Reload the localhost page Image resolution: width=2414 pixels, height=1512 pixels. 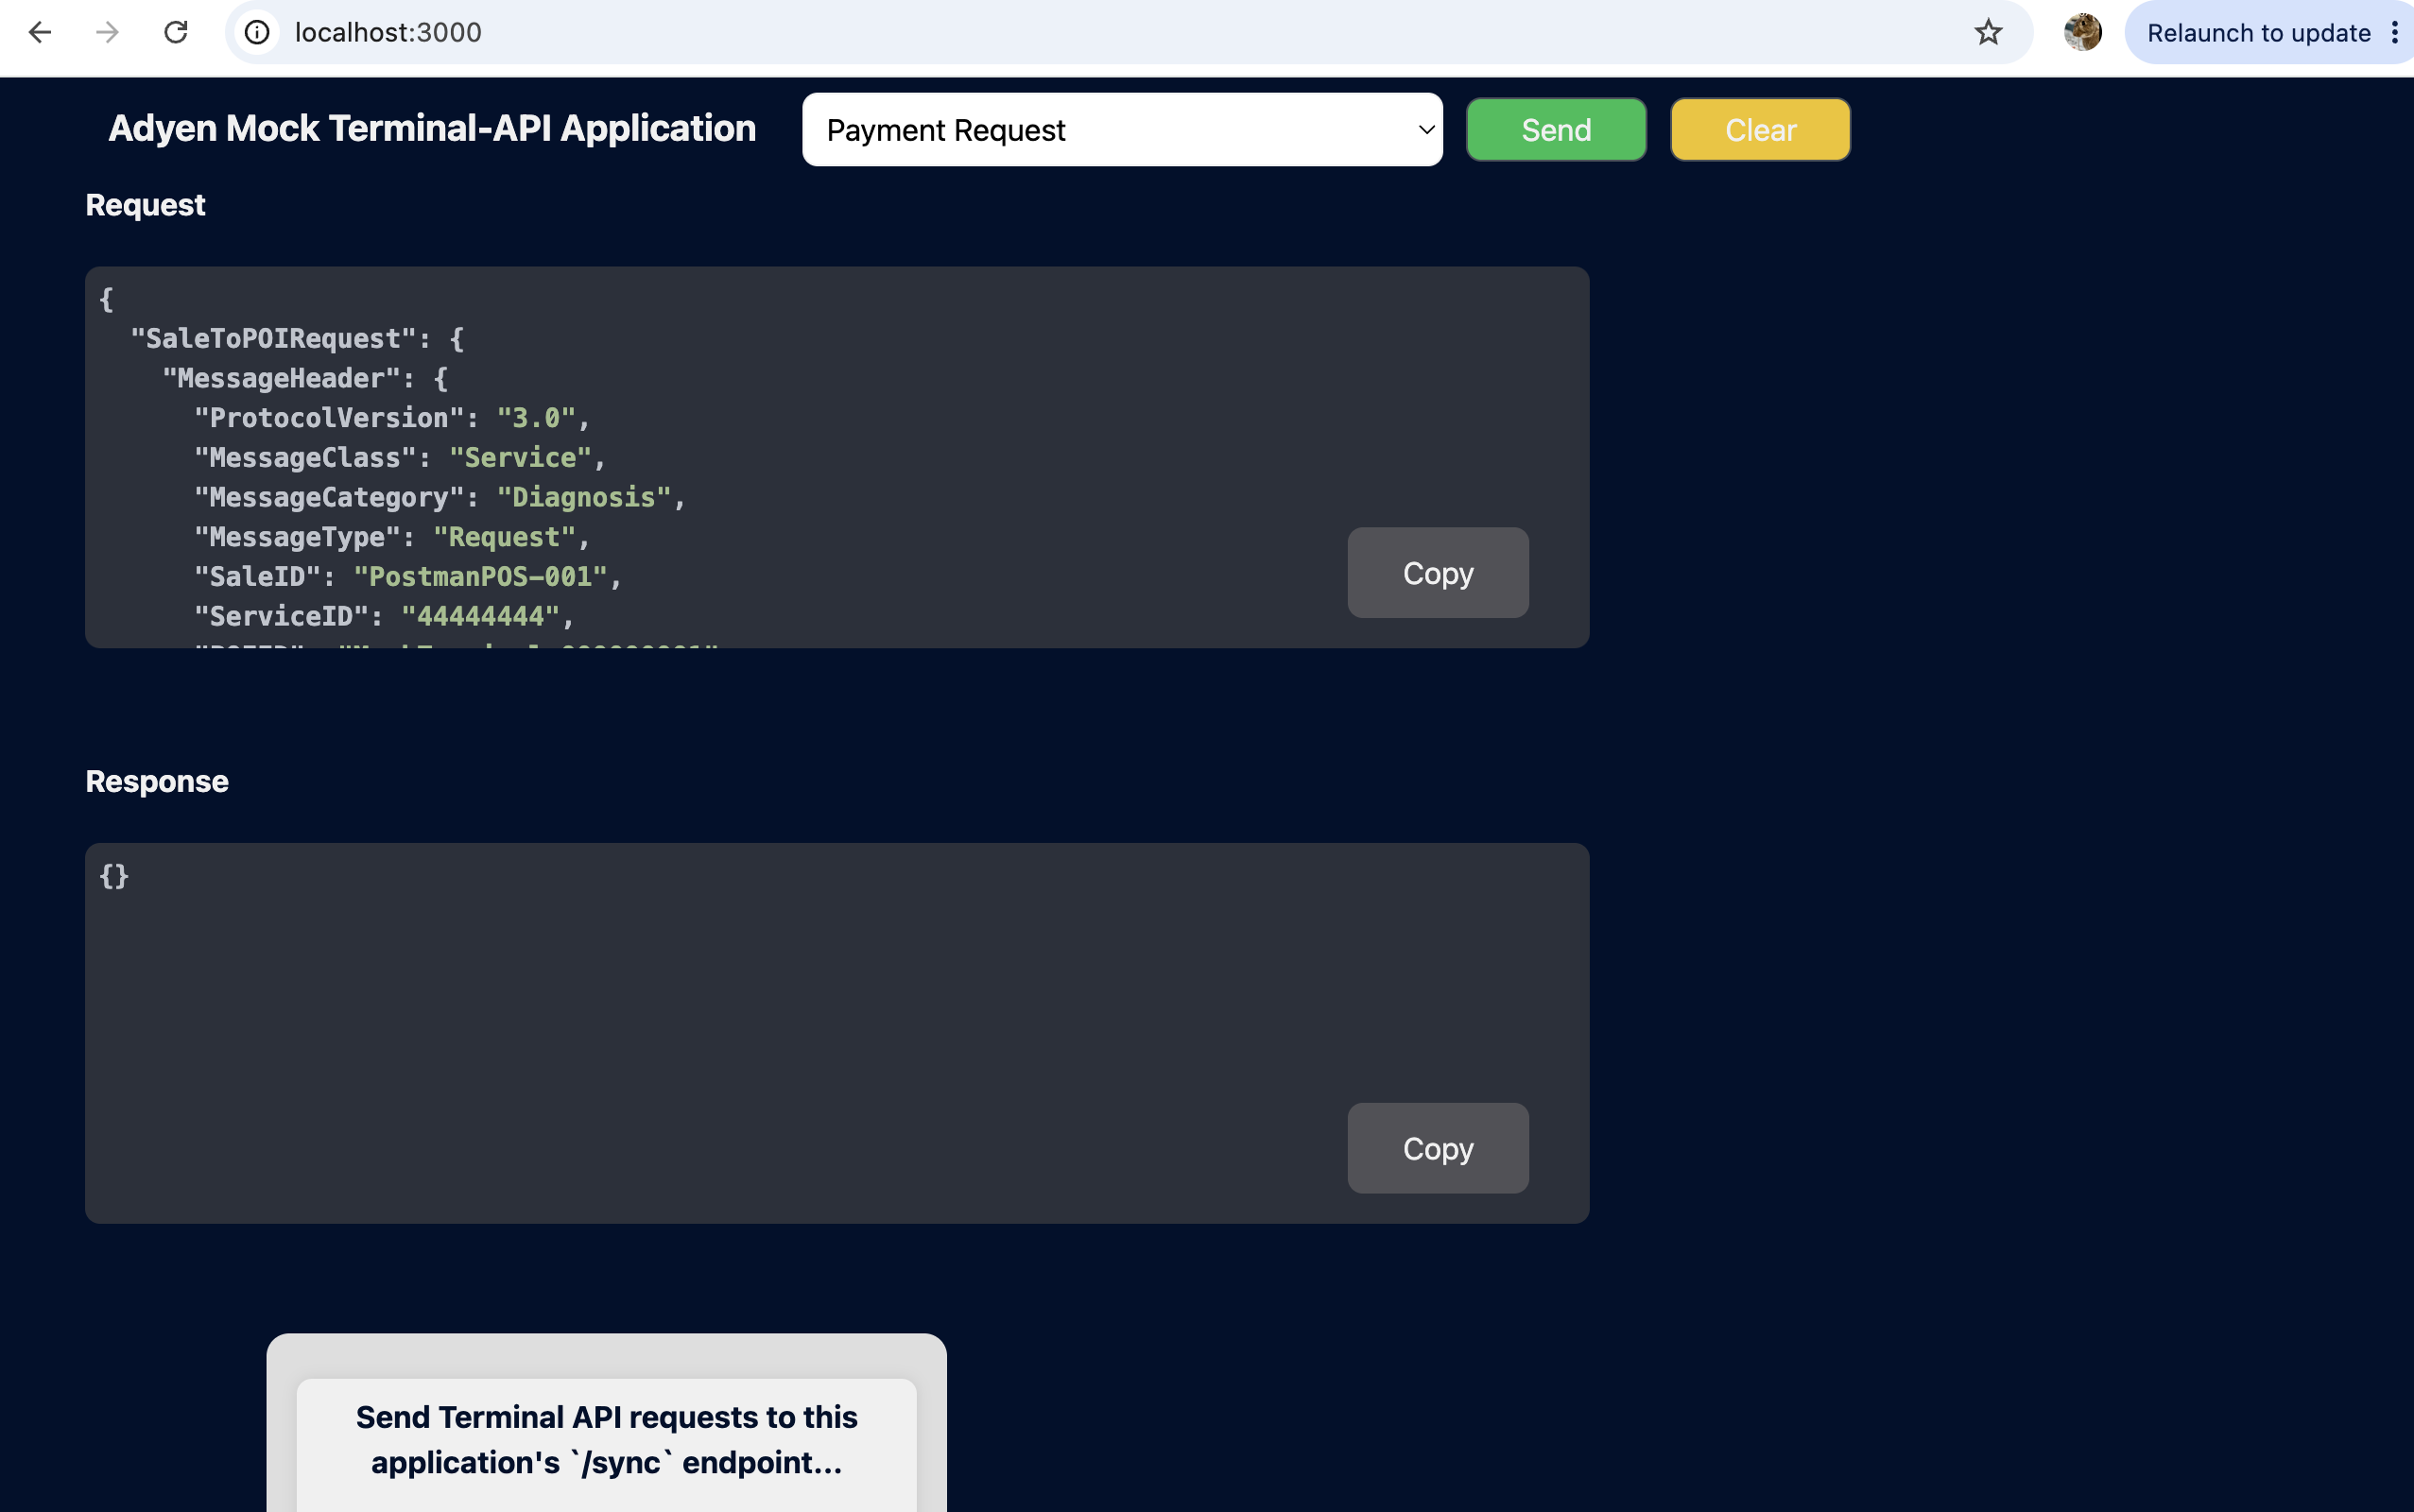[x=176, y=32]
